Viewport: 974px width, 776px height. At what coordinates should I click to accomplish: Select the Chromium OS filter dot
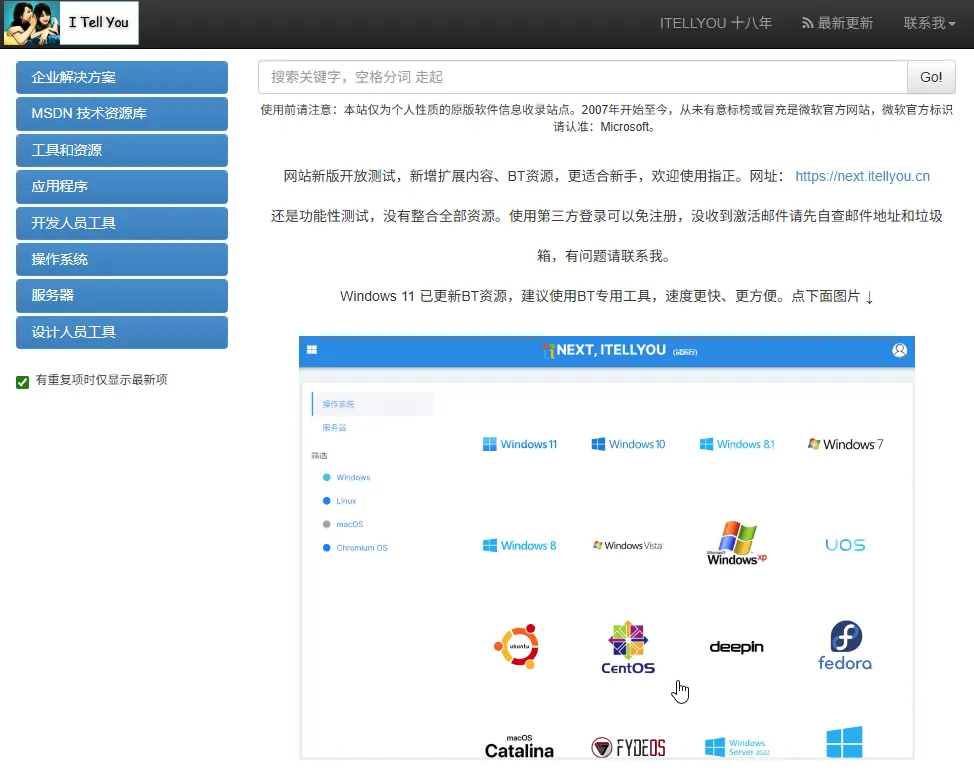click(x=326, y=548)
